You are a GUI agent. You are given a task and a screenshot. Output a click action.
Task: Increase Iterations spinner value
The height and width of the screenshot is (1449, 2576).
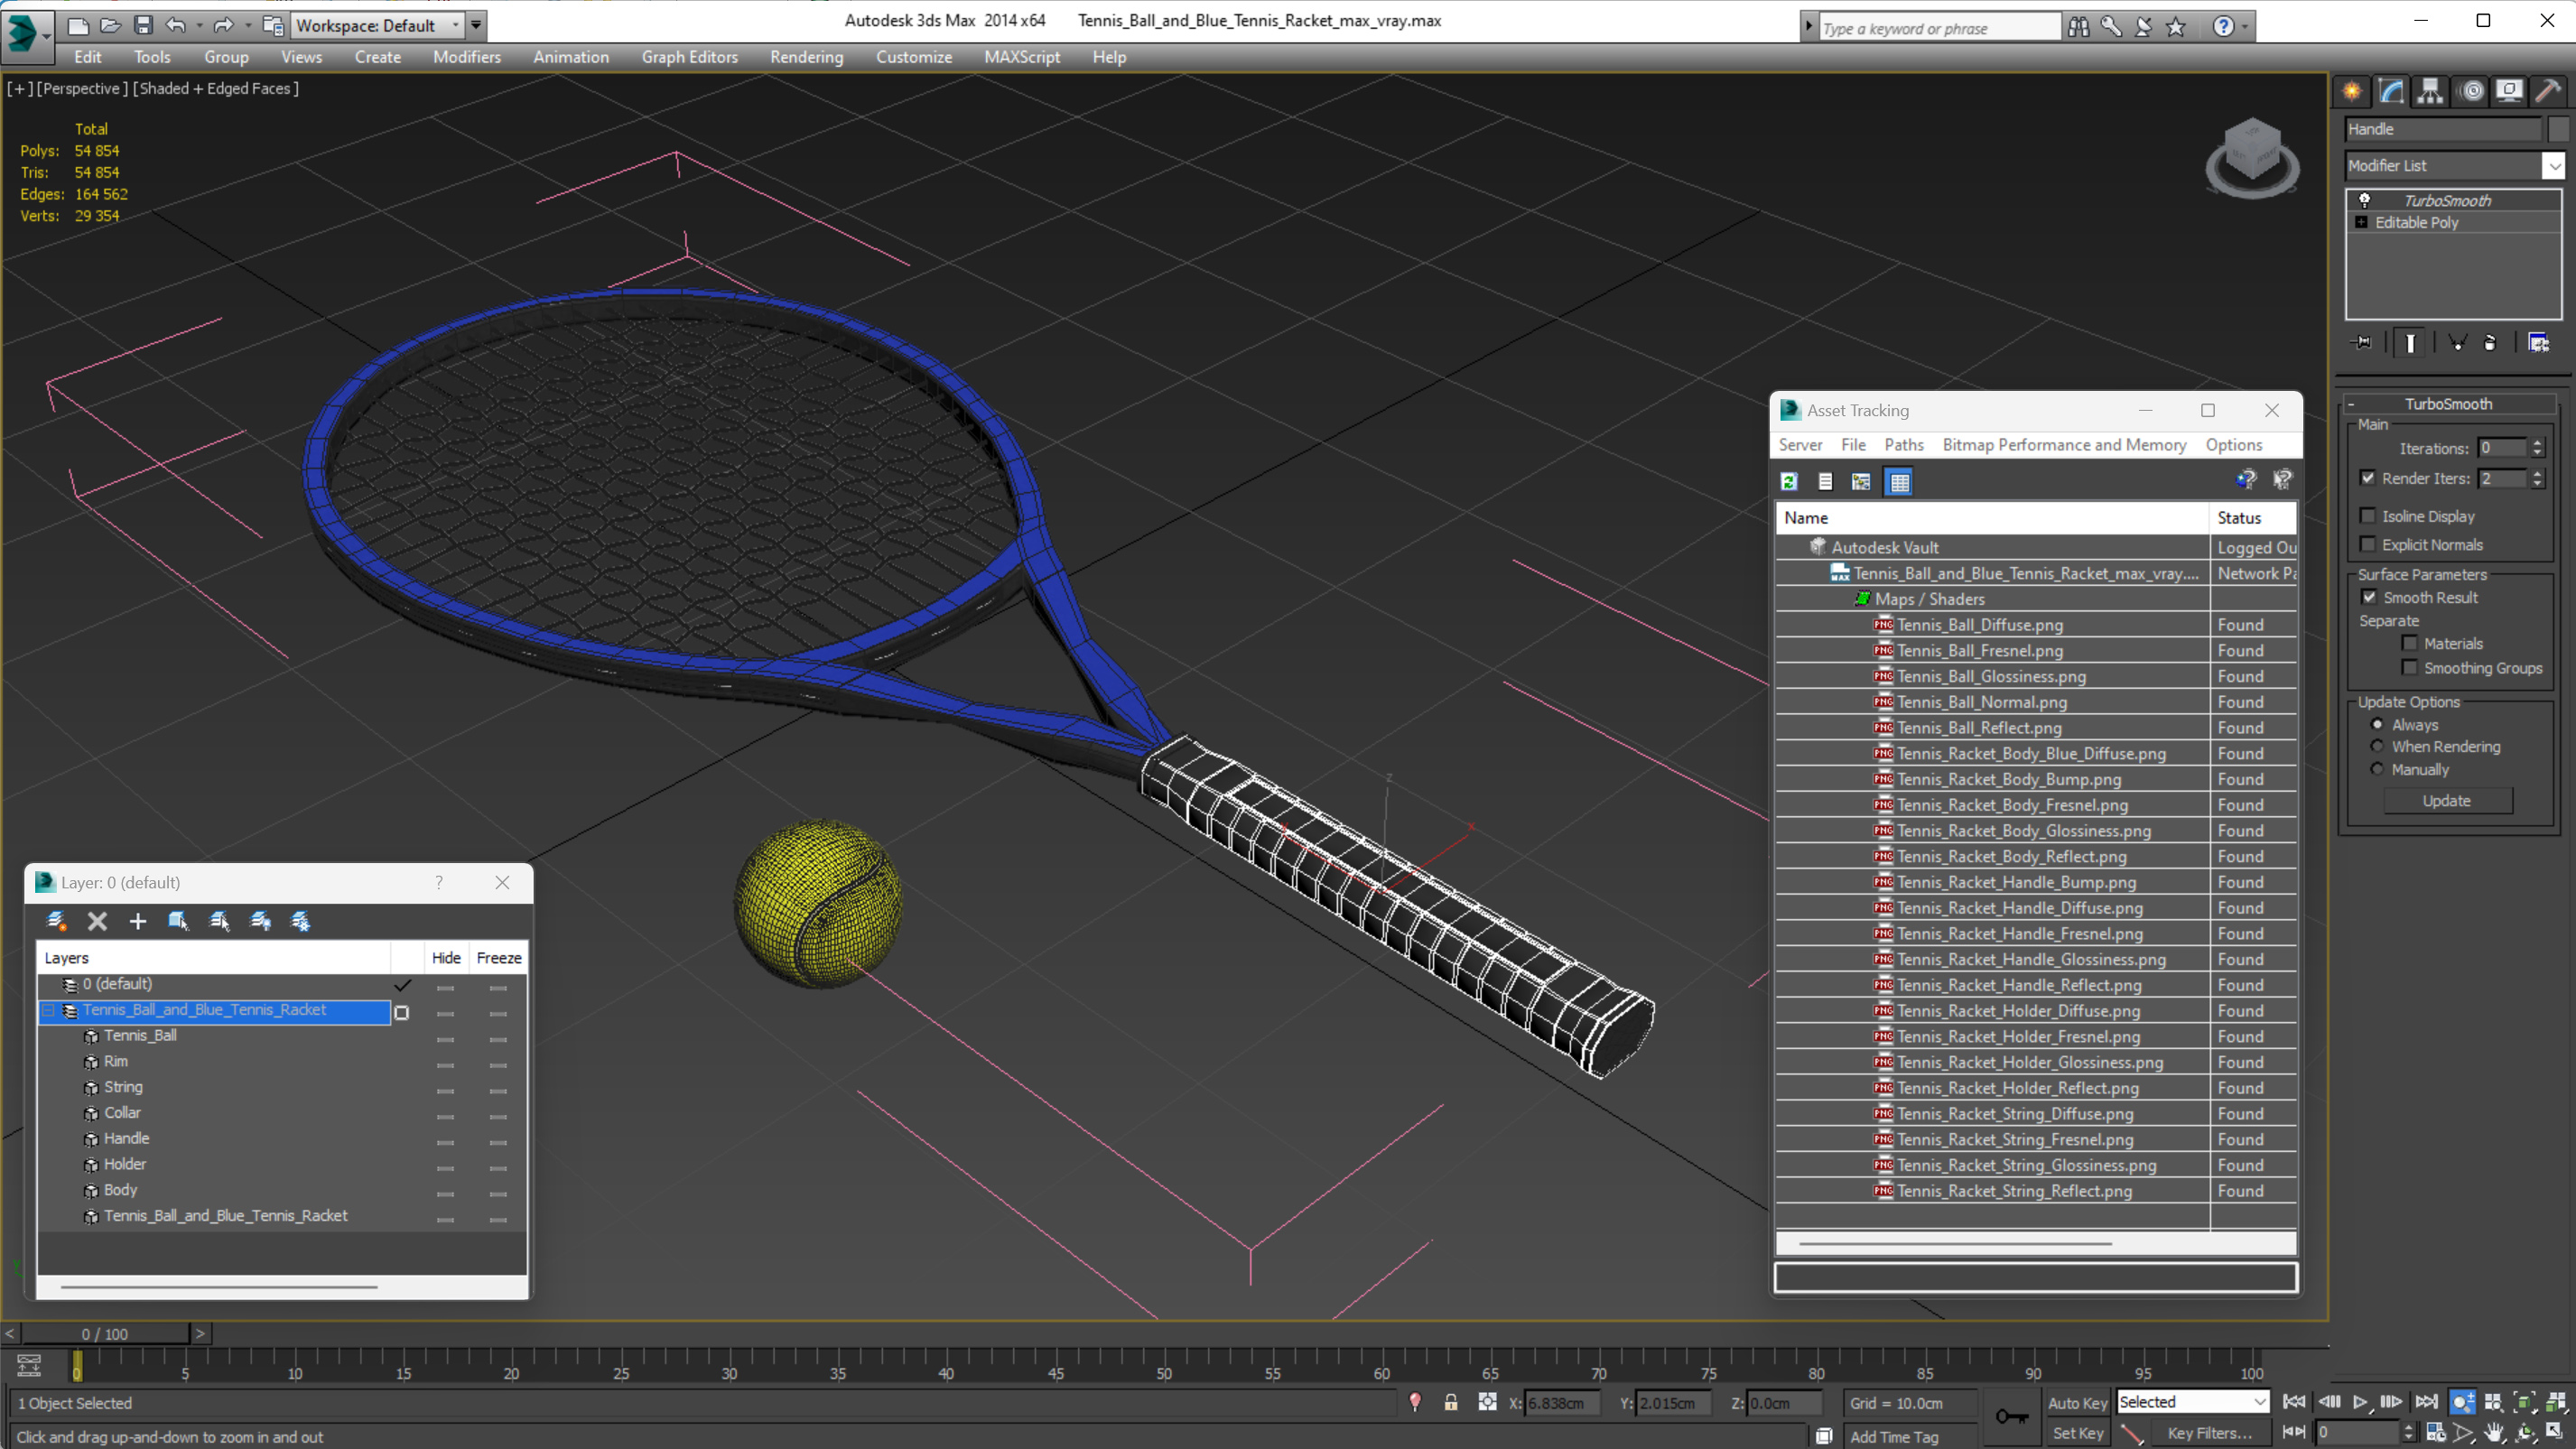[x=2537, y=443]
